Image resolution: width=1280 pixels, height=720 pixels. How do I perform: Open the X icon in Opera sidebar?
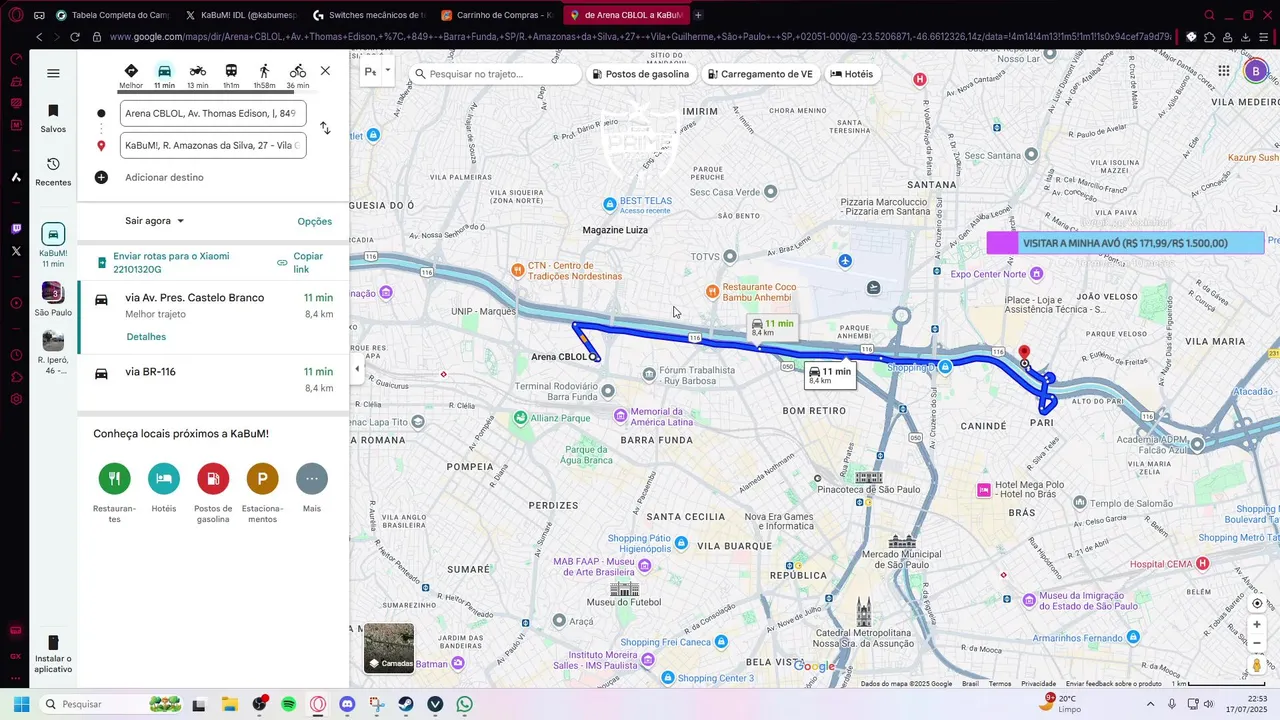pyautogui.click(x=16, y=251)
